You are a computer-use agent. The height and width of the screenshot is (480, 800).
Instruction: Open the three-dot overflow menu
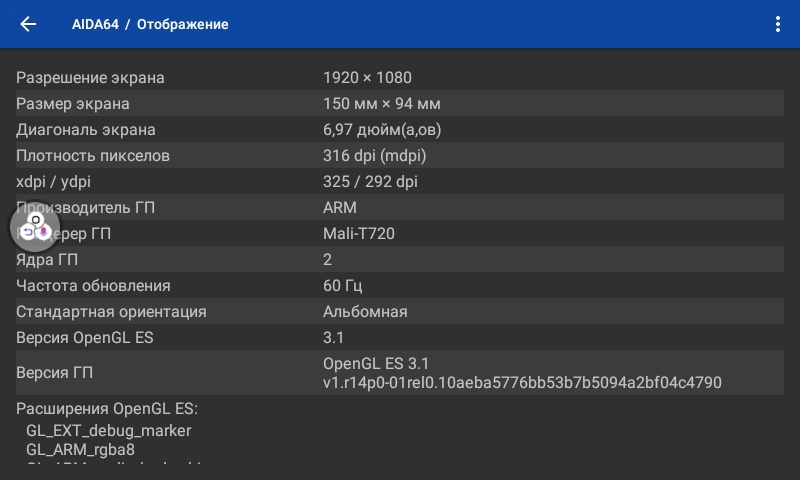778,24
